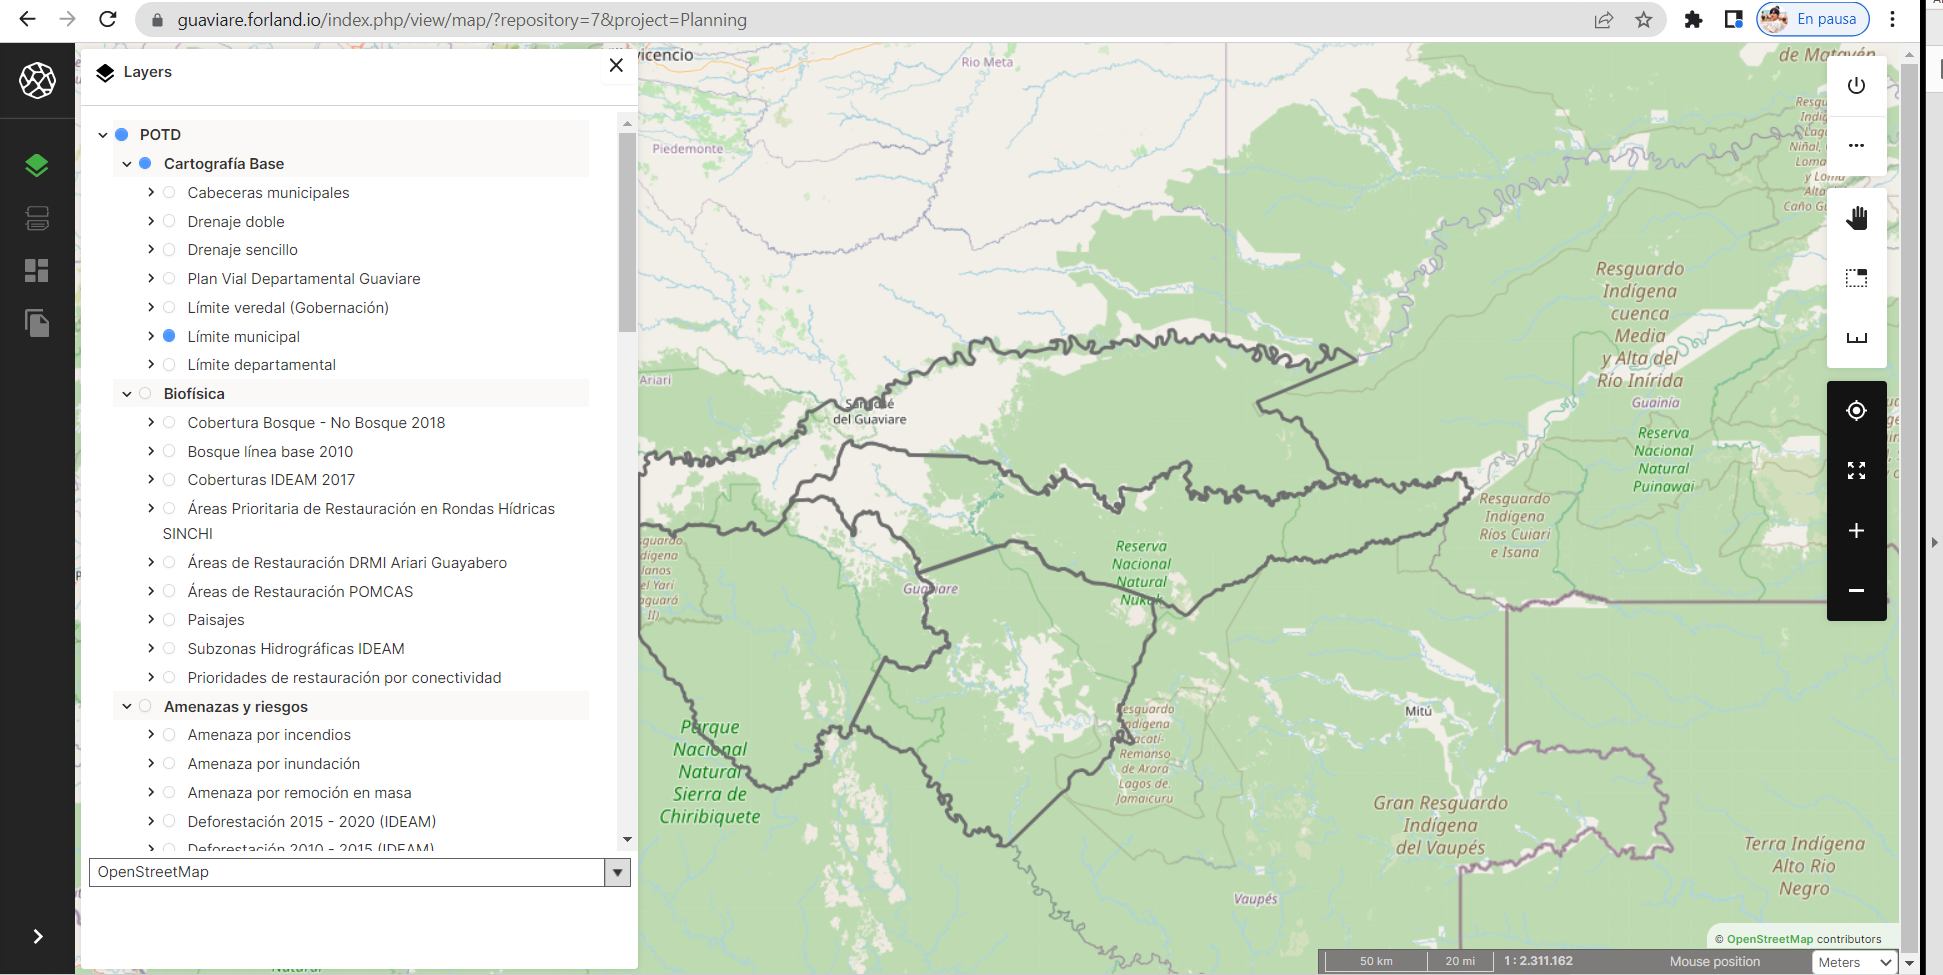Viewport: 1943px width, 975px height.
Task: Enable Paisajes layer
Action: [169, 620]
